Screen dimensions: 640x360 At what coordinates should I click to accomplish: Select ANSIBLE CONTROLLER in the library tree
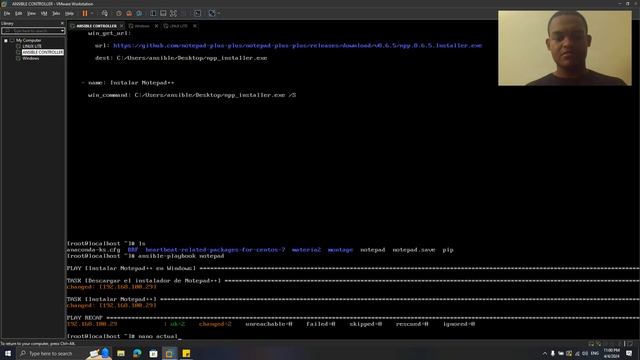[42, 52]
